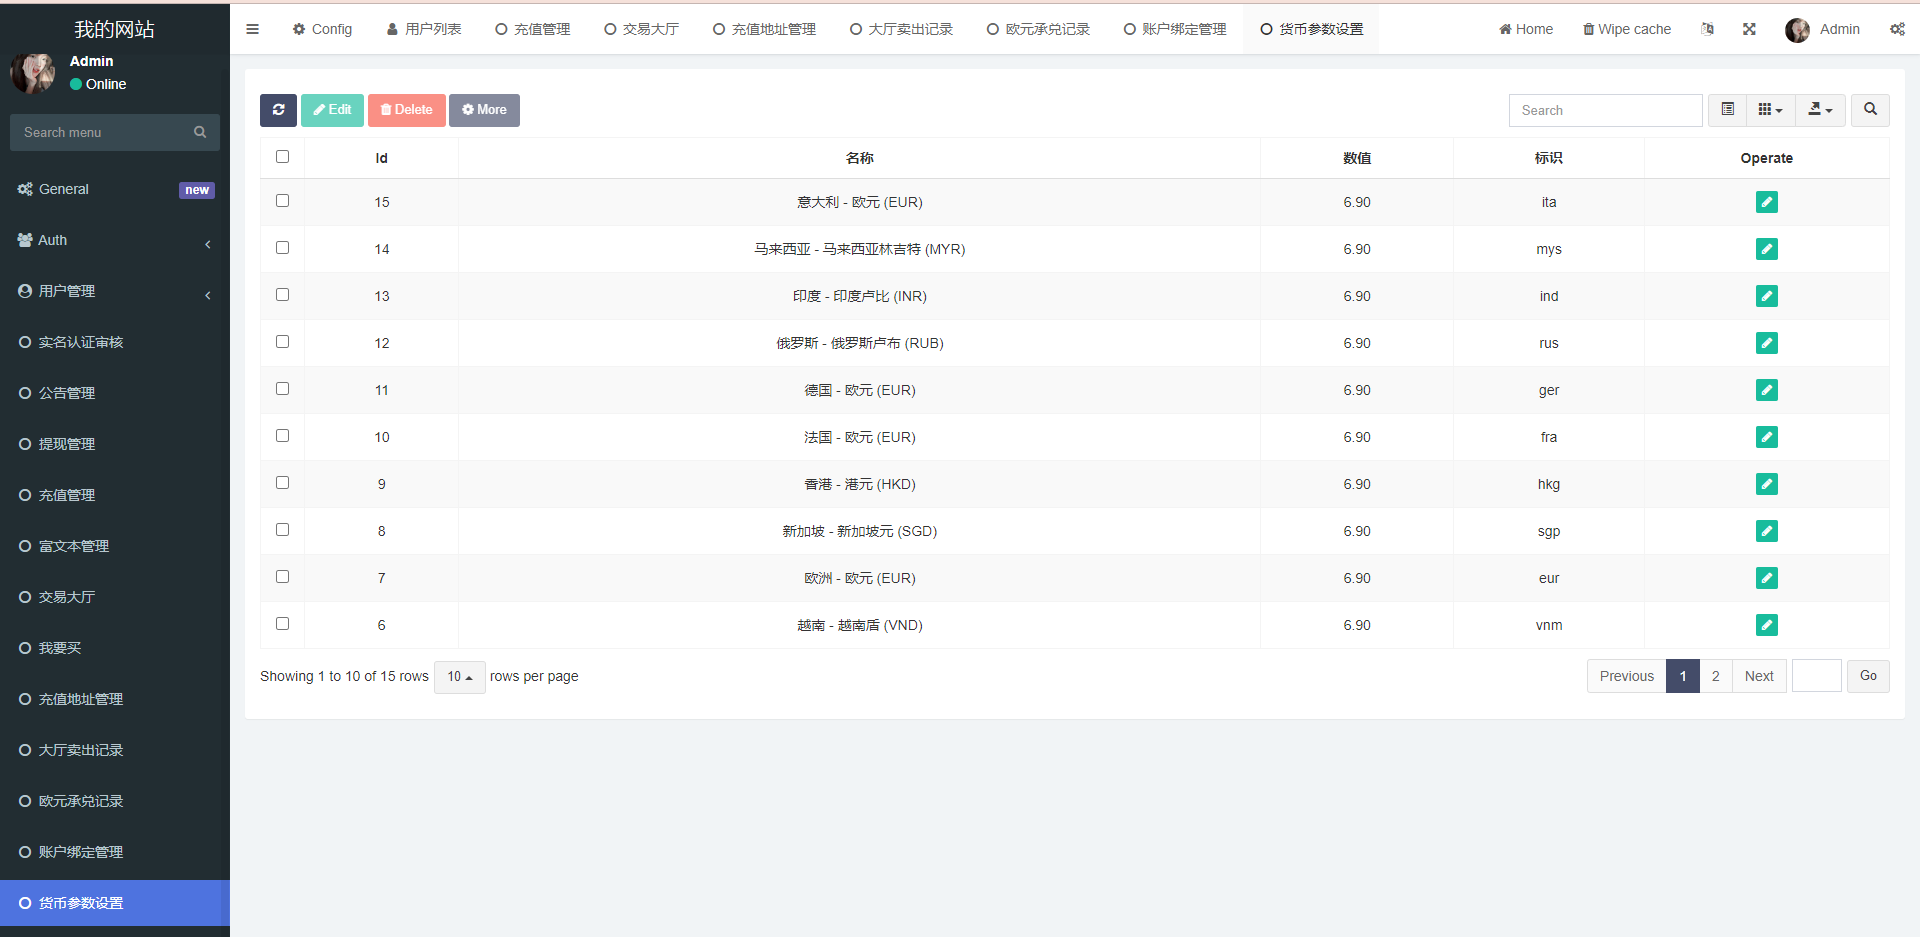Image resolution: width=1920 pixels, height=937 pixels.
Task: Run search with the magnifier icon
Action: tap(1869, 110)
